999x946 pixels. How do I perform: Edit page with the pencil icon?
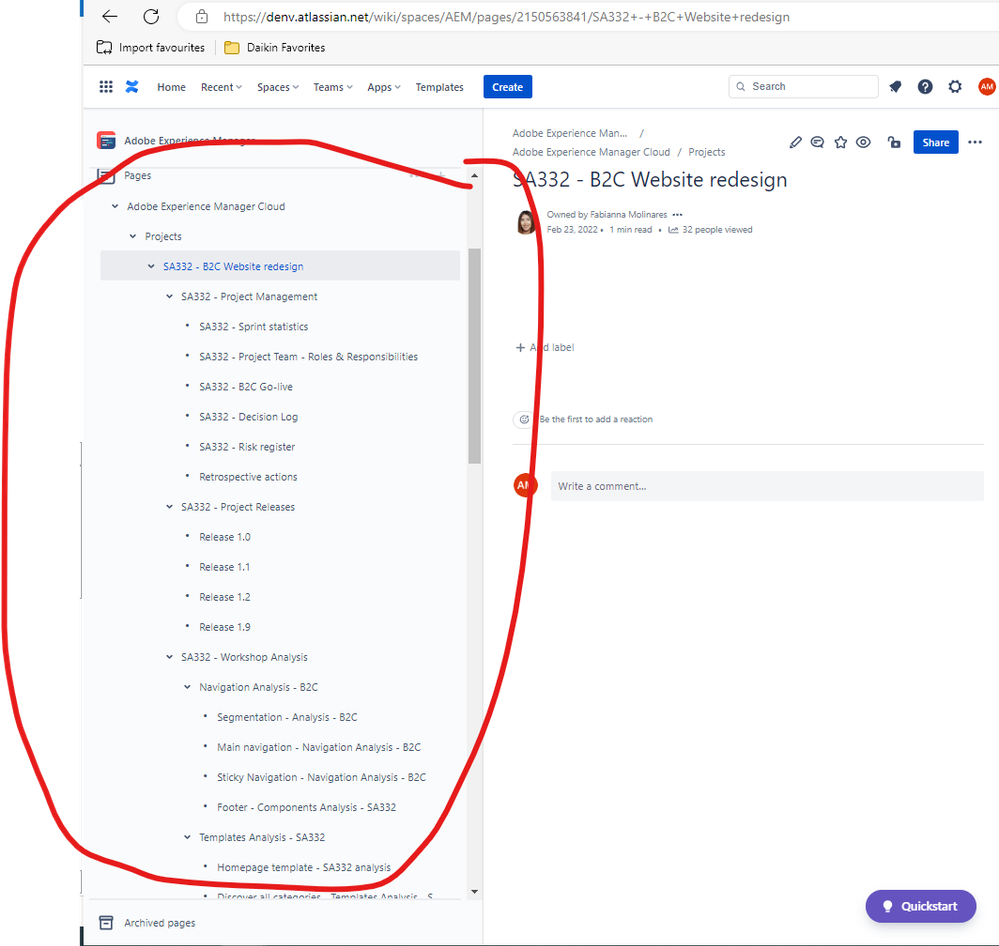tap(795, 142)
